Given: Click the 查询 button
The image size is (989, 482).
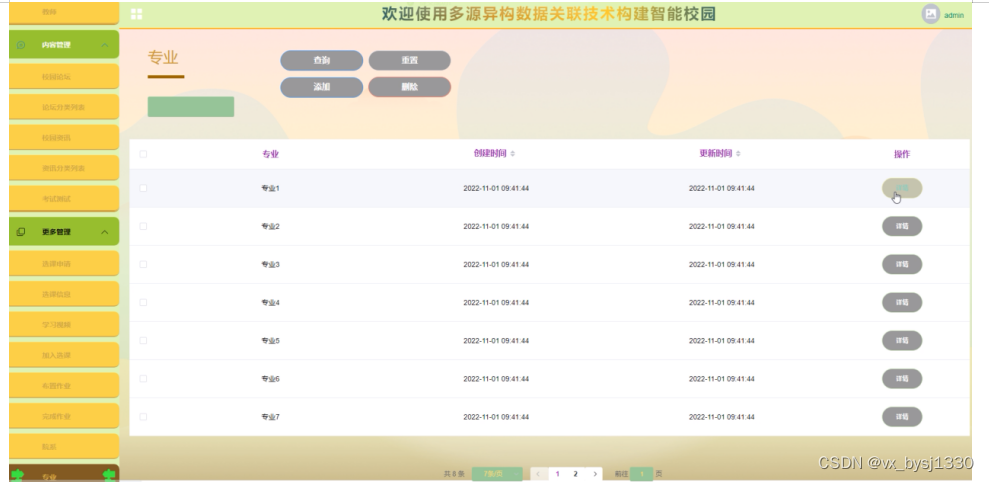Looking at the screenshot, I should [x=322, y=61].
